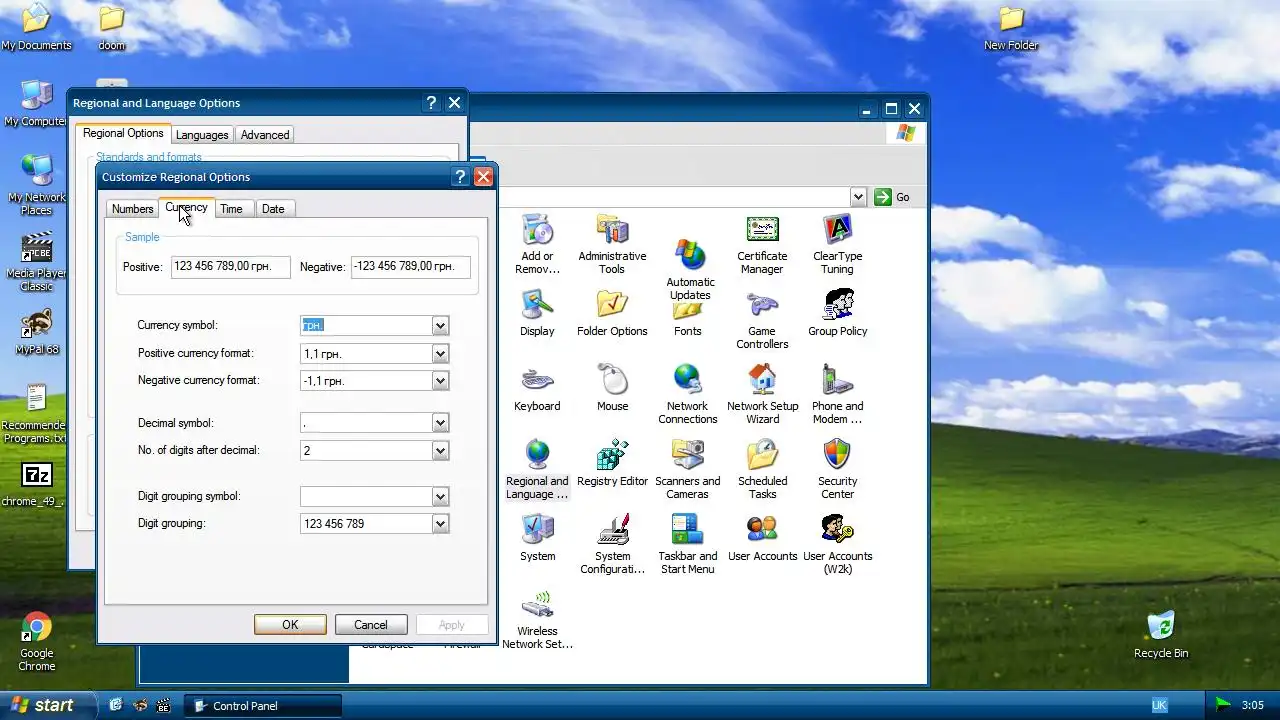
Task: Click Cancel in Customize Regional Options
Action: pyautogui.click(x=370, y=625)
